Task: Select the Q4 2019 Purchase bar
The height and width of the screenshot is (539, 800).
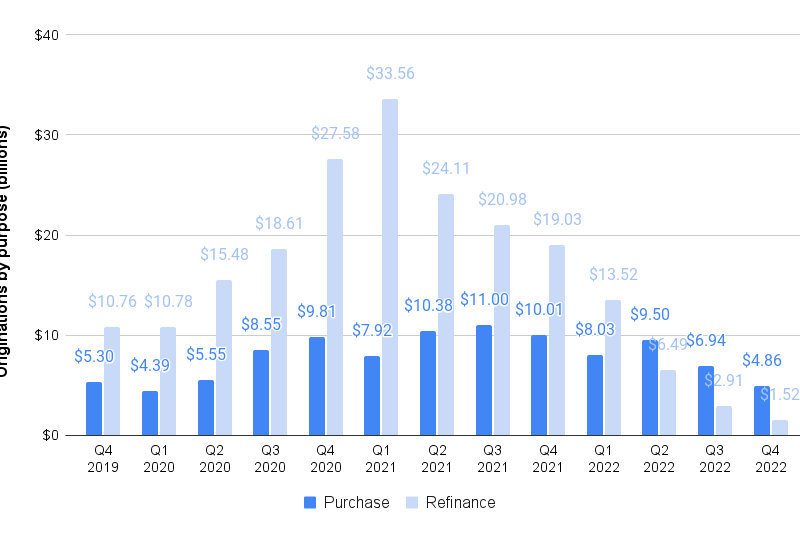Action: [x=94, y=408]
